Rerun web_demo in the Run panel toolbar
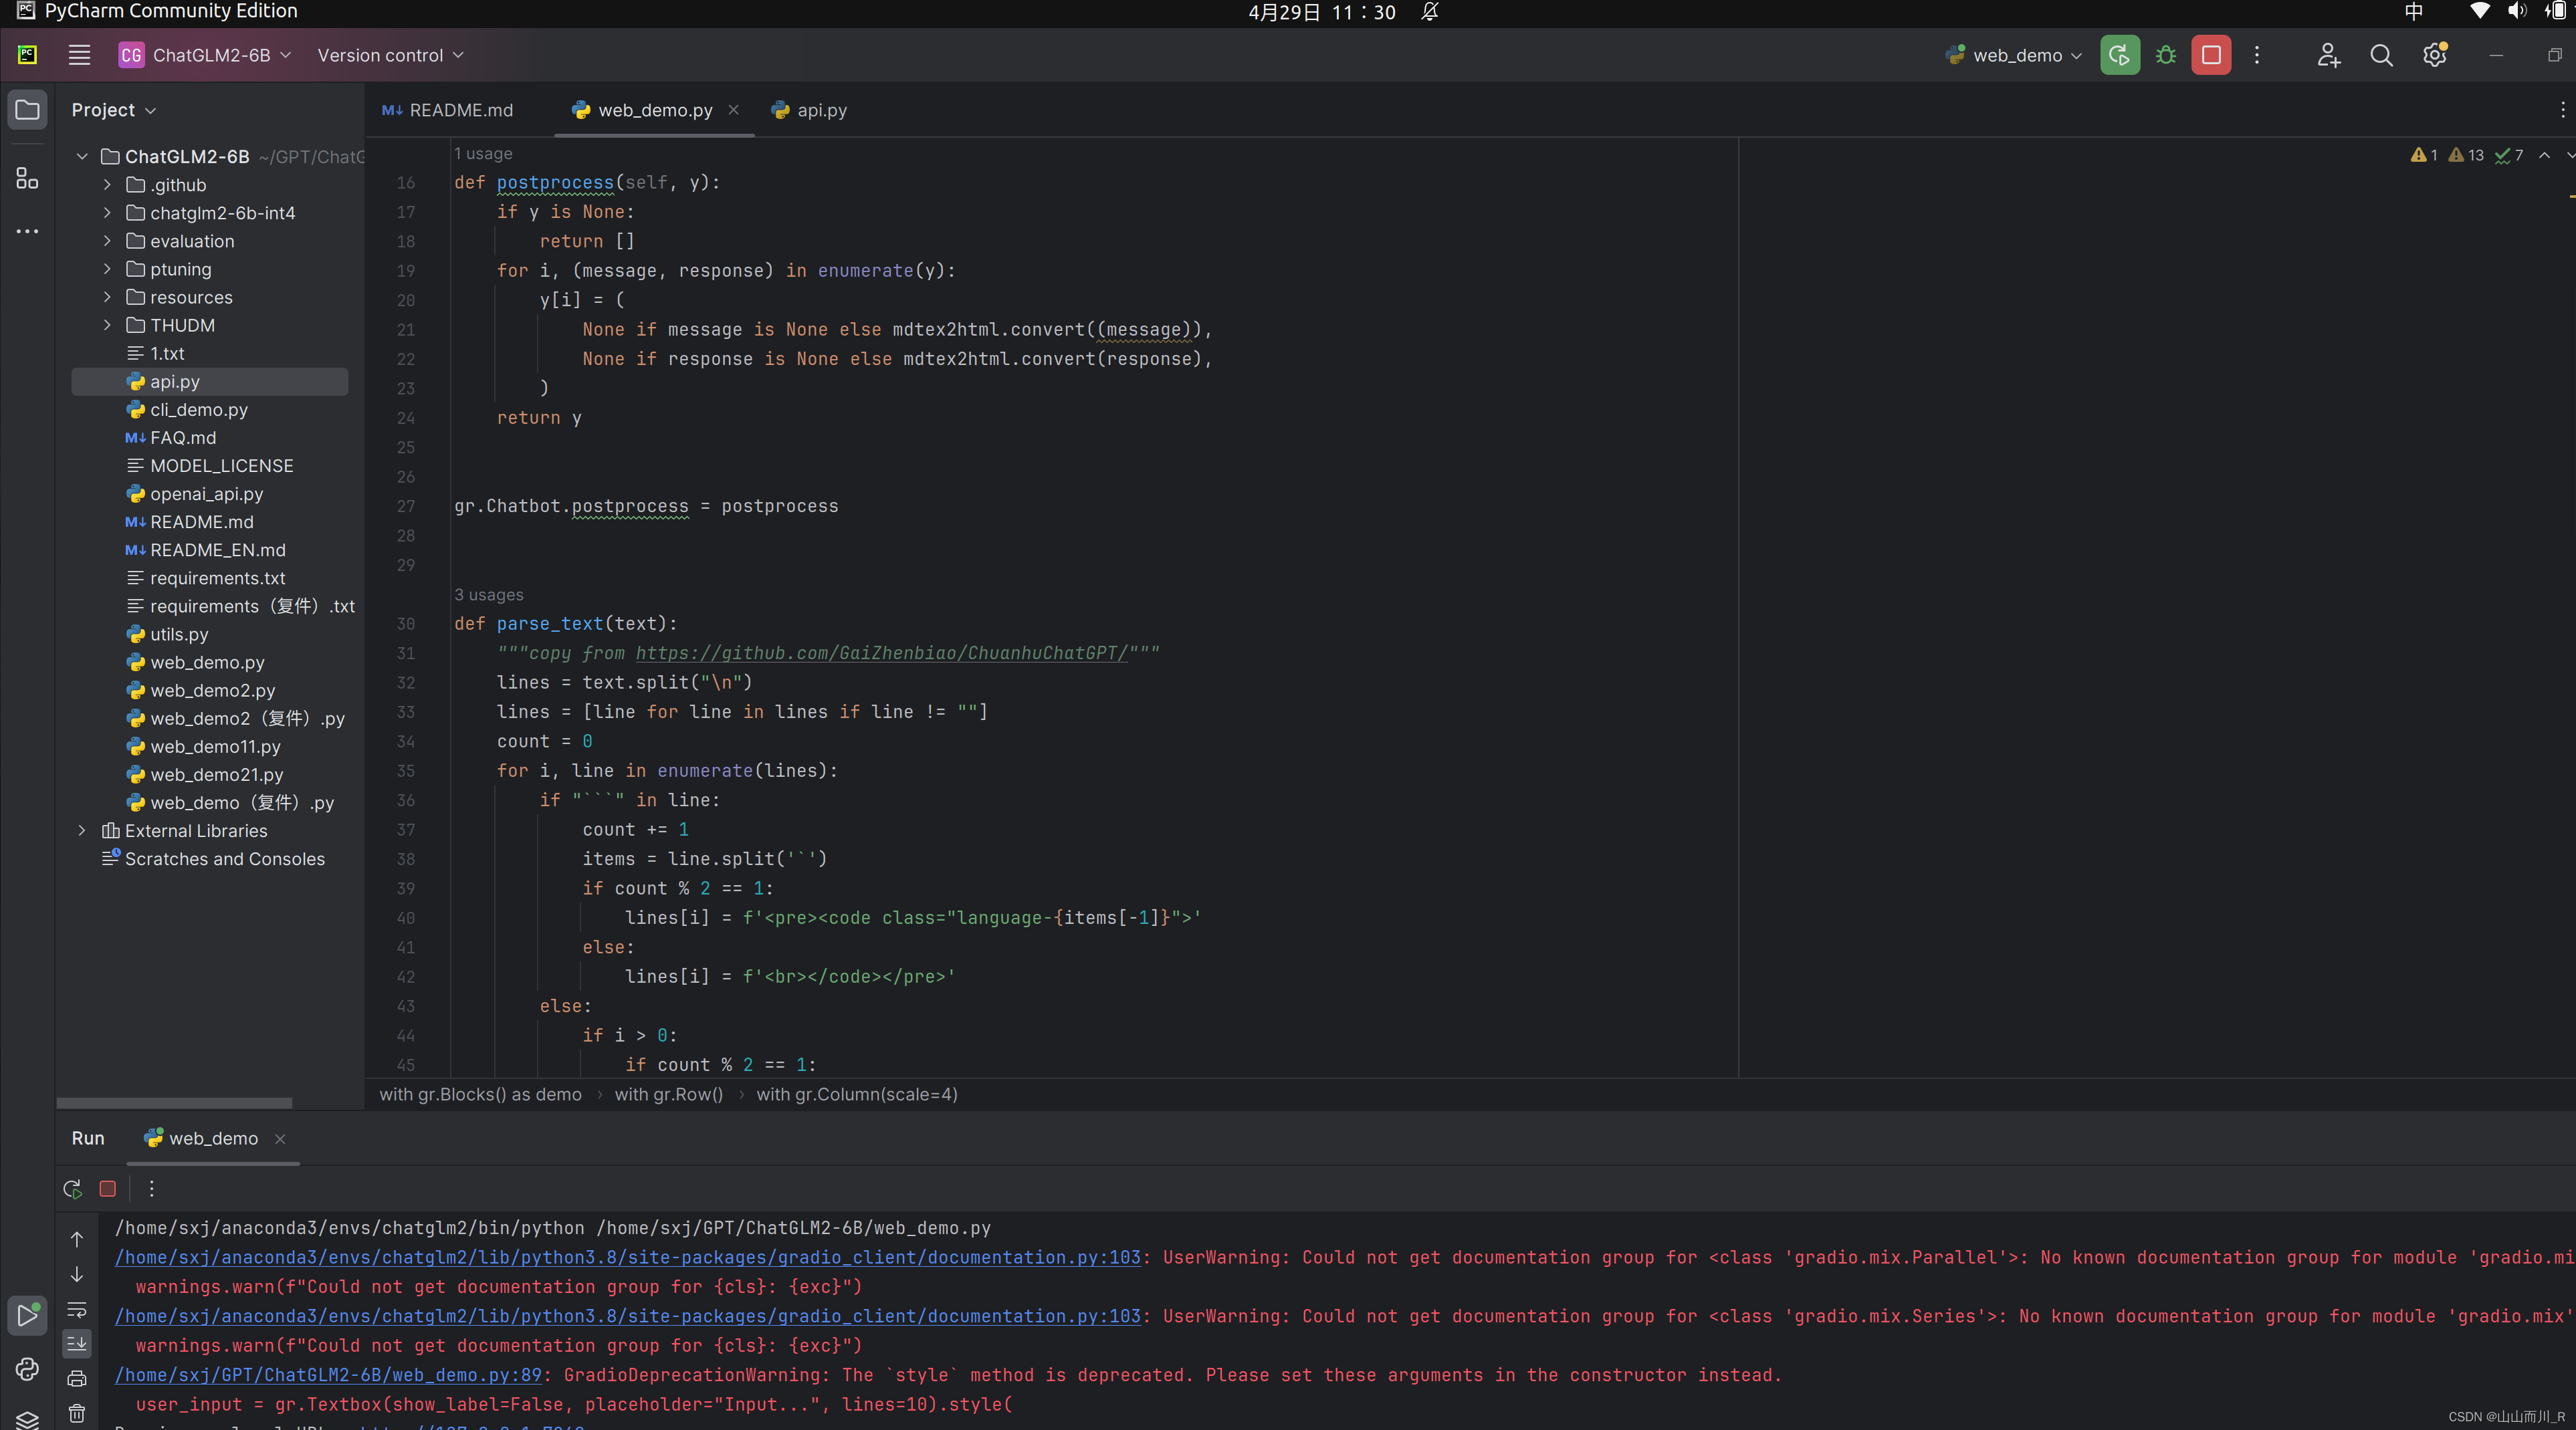This screenshot has height=1430, width=2576. (72, 1189)
